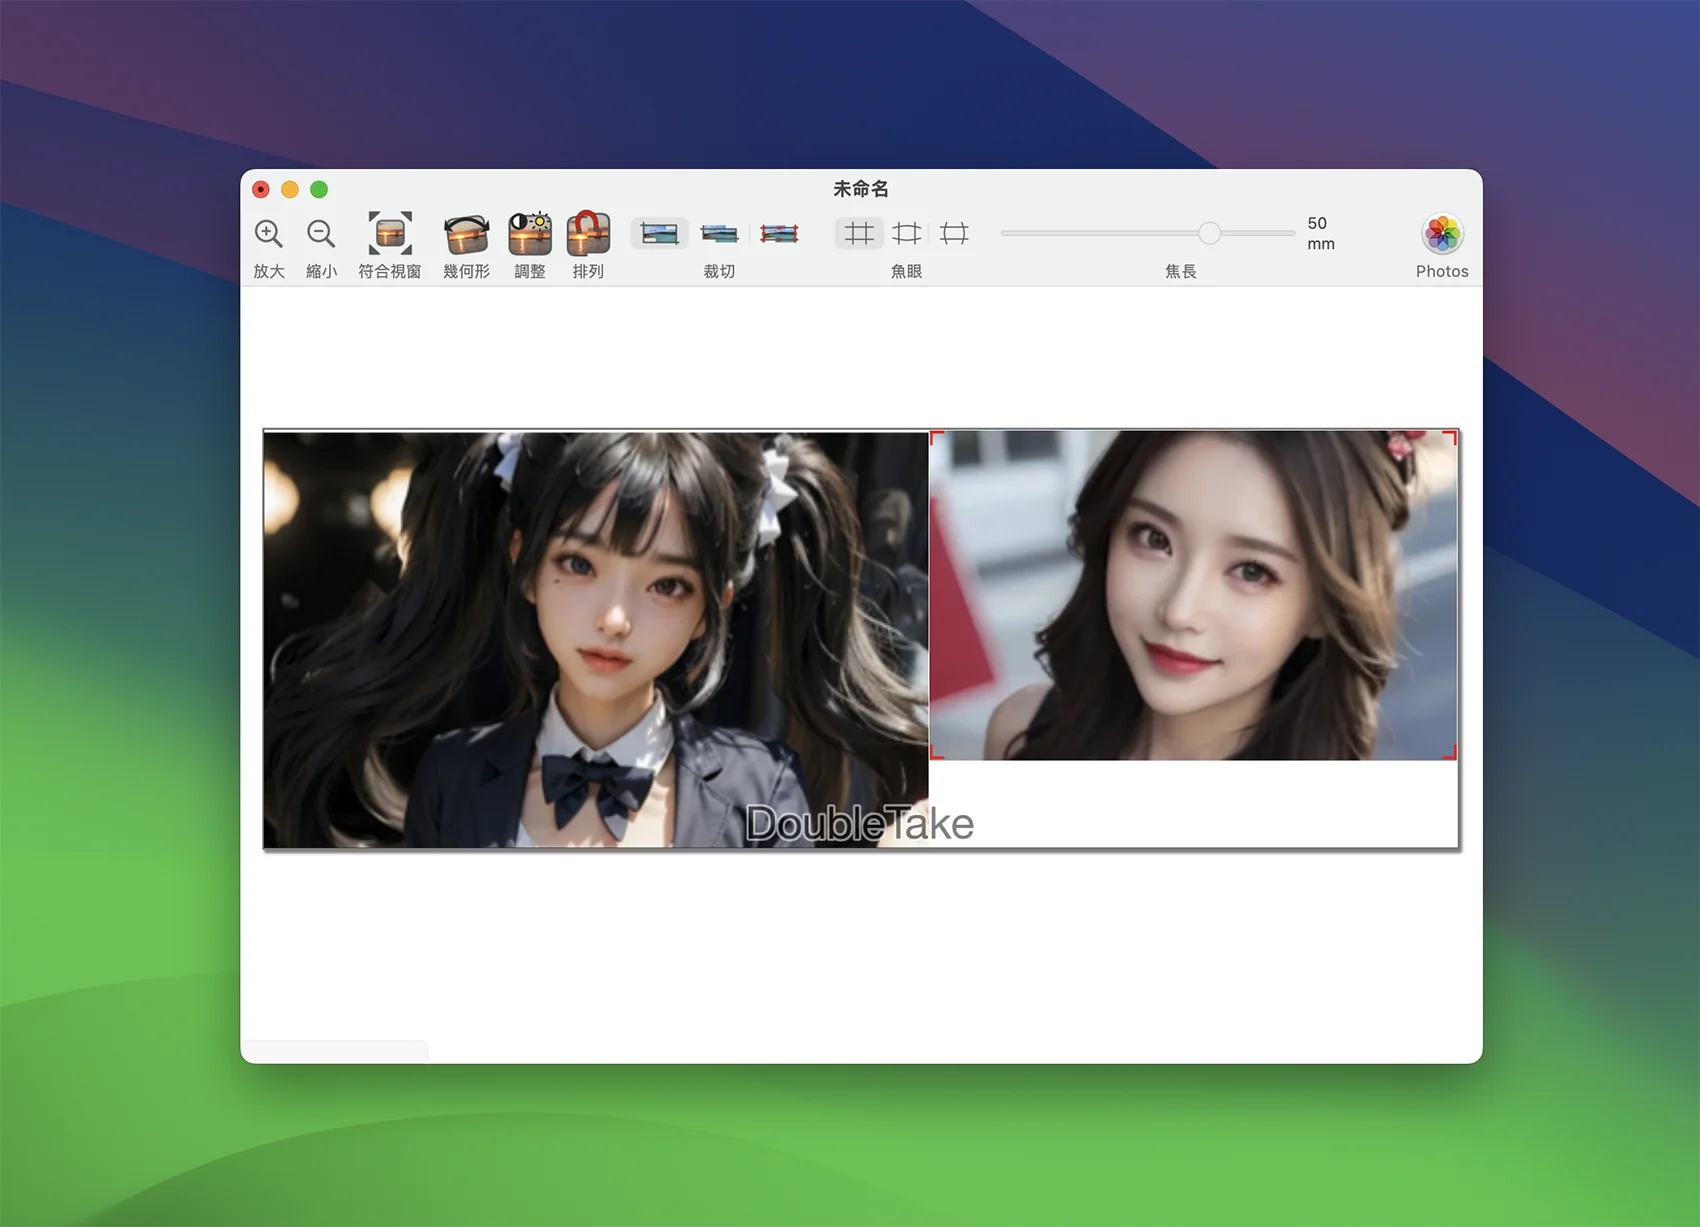Image resolution: width=1700 pixels, height=1227 pixels.
Task: Open the Photos library button
Action: [x=1442, y=234]
